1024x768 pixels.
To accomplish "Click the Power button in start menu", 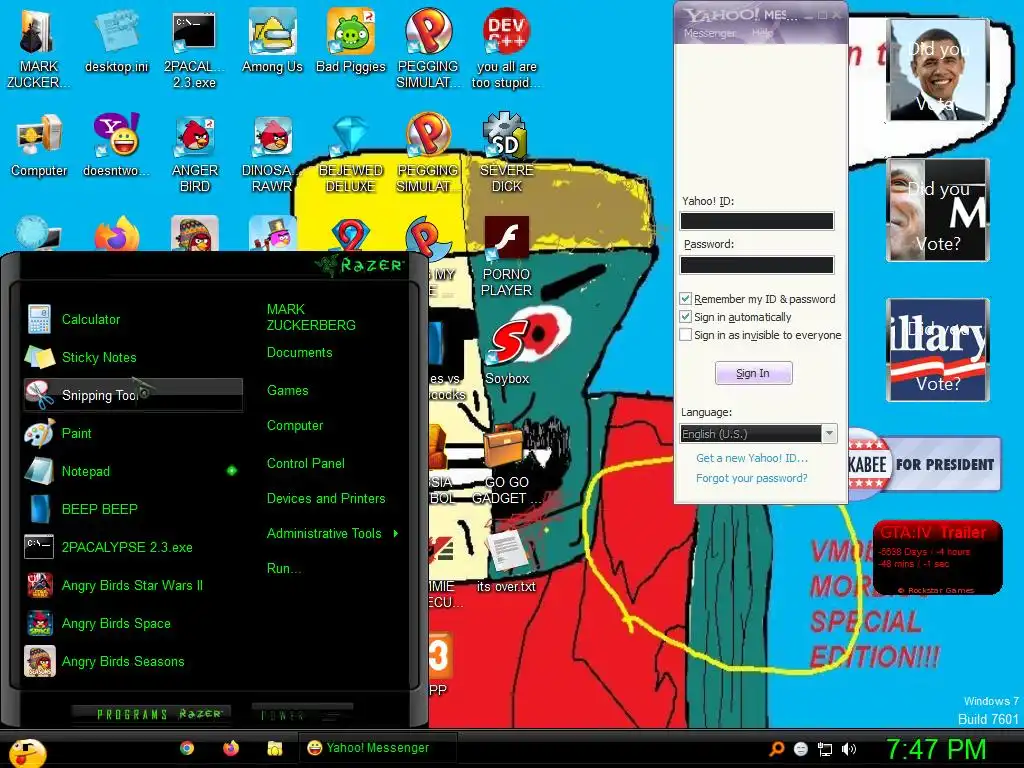I will tap(302, 714).
